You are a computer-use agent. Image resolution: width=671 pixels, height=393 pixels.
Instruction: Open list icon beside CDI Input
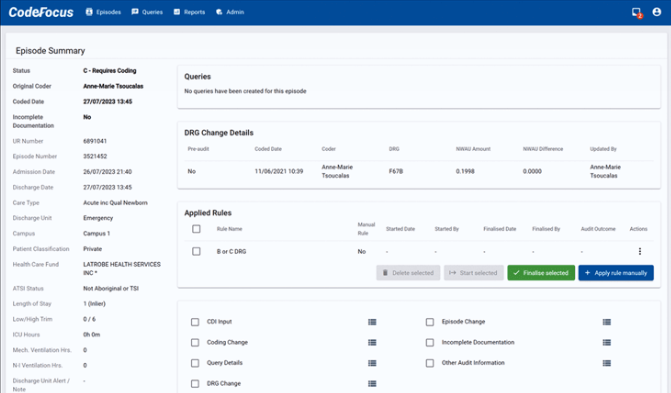click(x=372, y=322)
